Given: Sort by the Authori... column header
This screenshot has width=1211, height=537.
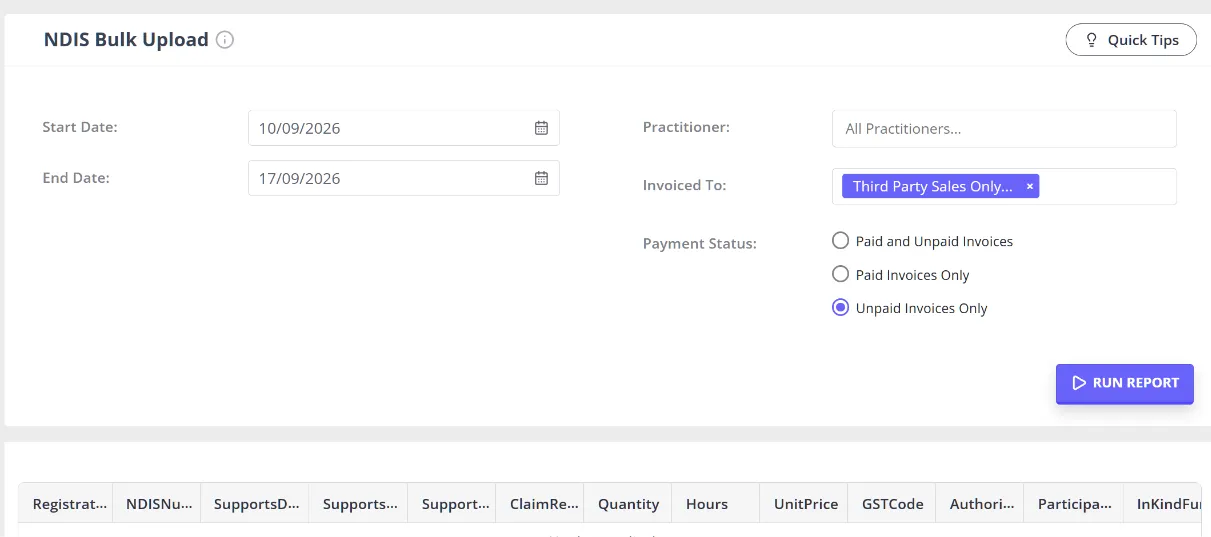Looking at the screenshot, I should coord(980,504).
